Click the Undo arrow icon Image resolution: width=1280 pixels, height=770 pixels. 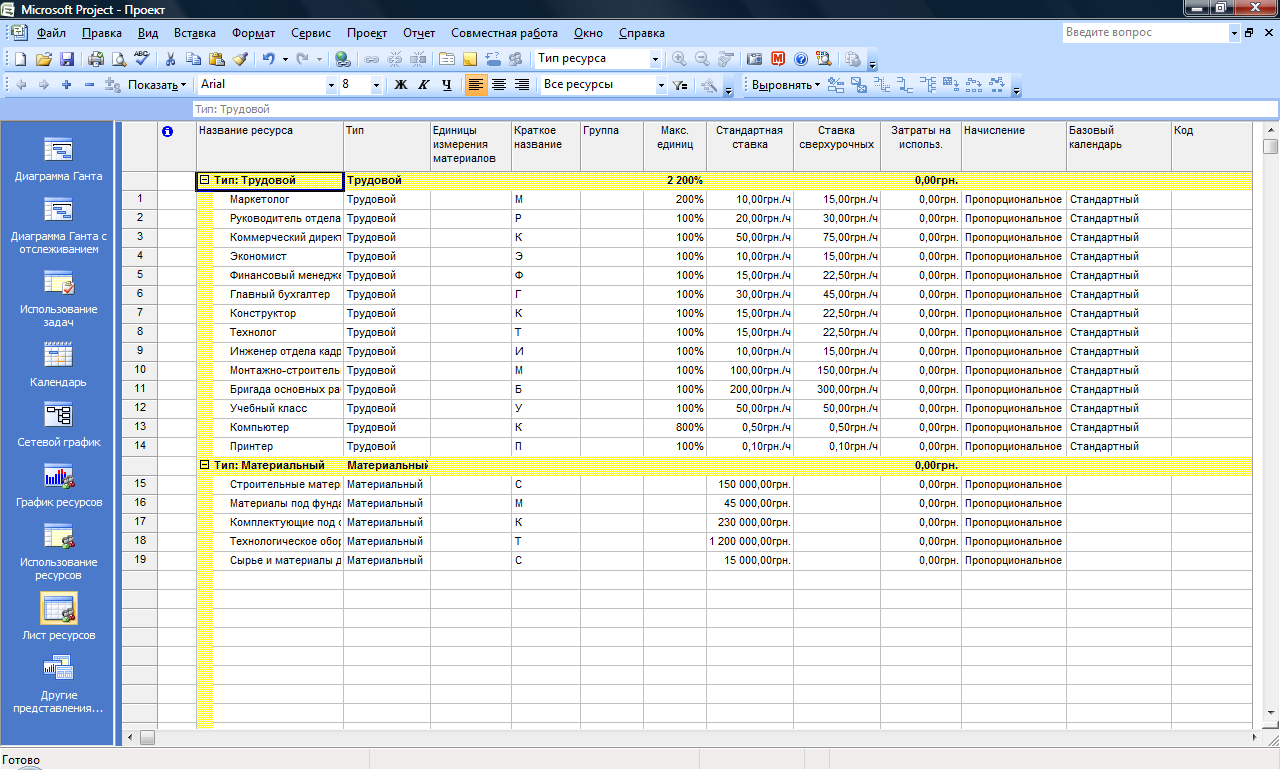269,59
